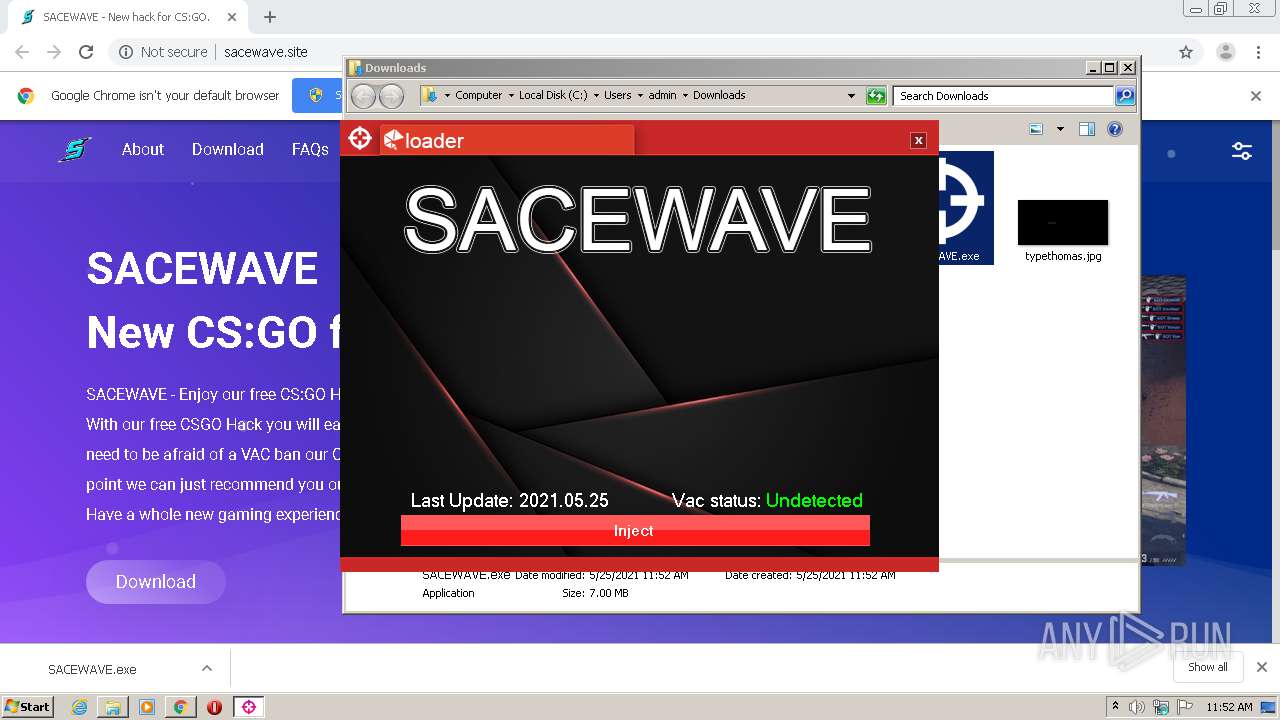Open SACEWAVE.exe download item in shelf
1280x720 pixels.
click(92, 669)
